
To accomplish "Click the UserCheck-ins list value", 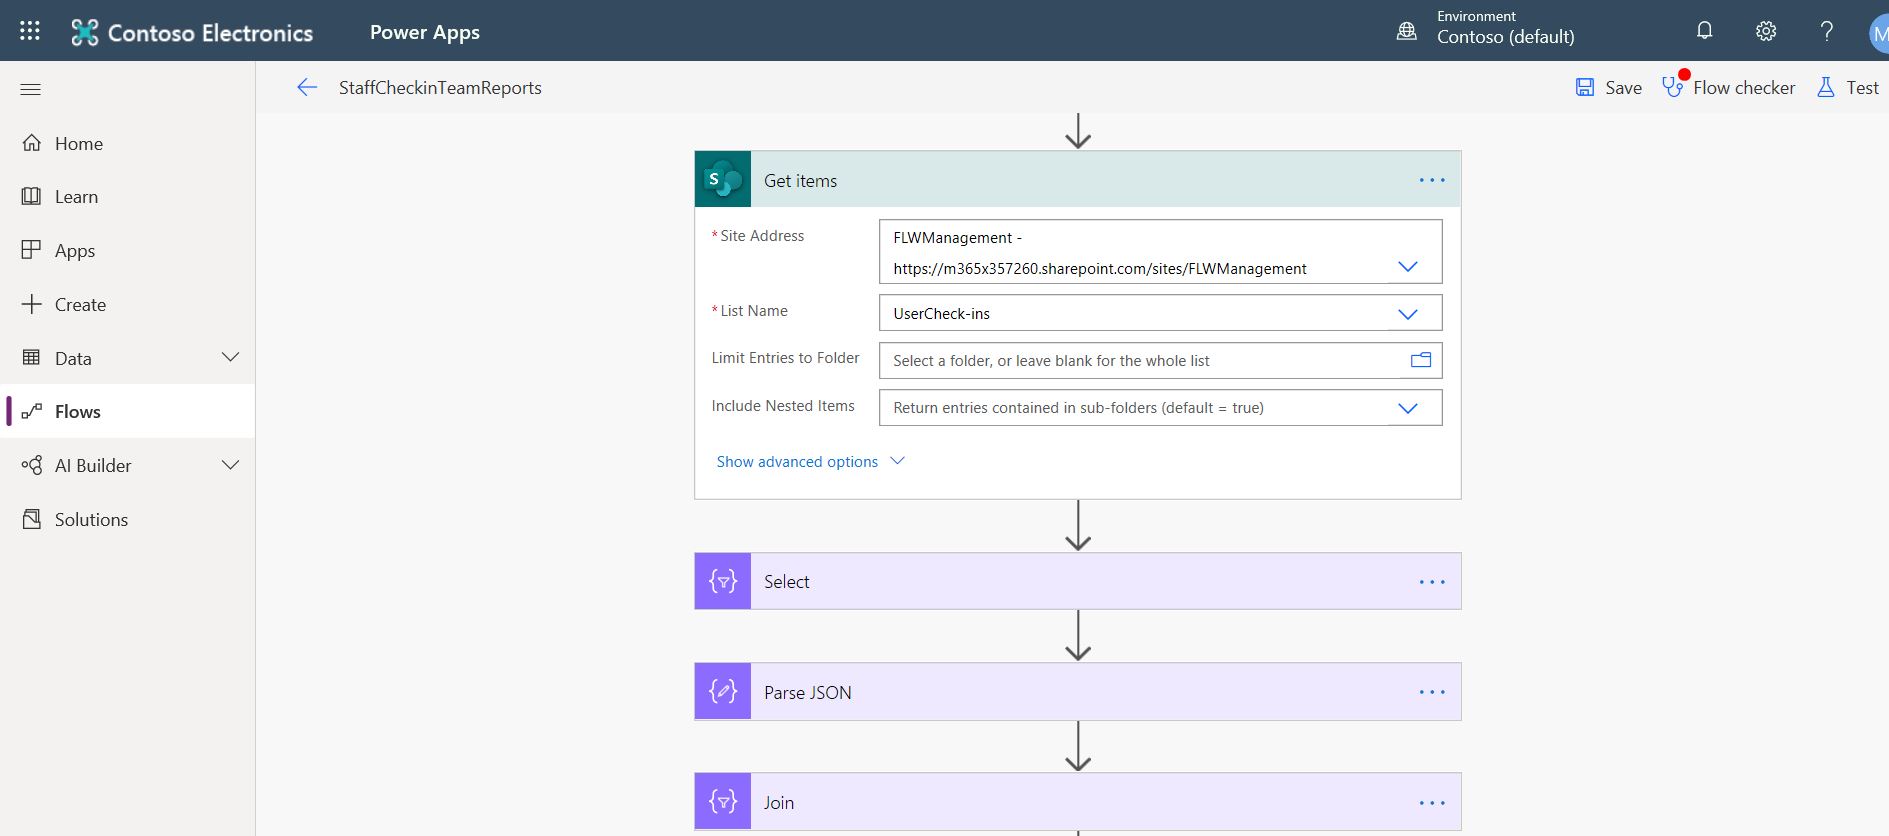I will point(941,314).
